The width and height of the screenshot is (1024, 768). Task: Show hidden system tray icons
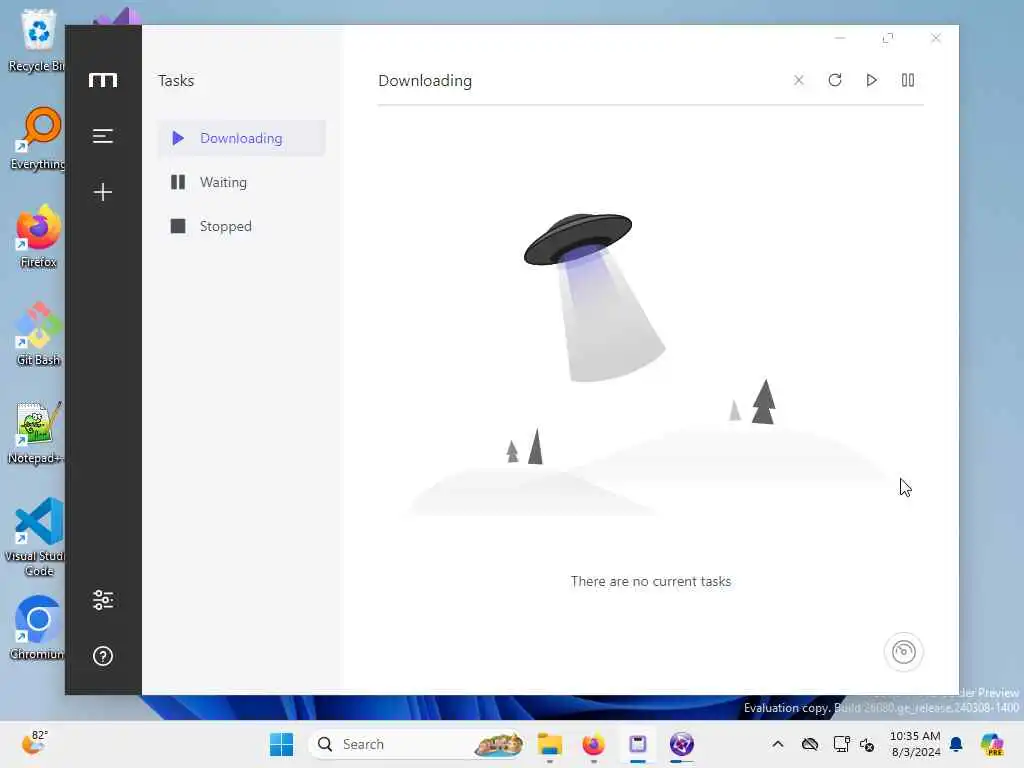(777, 744)
